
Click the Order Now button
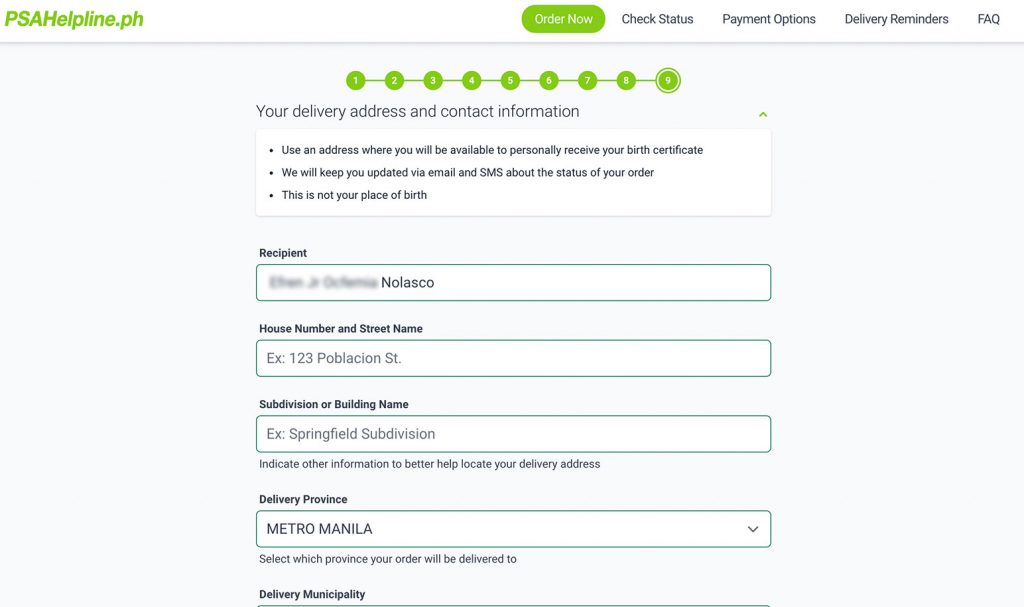pos(563,19)
